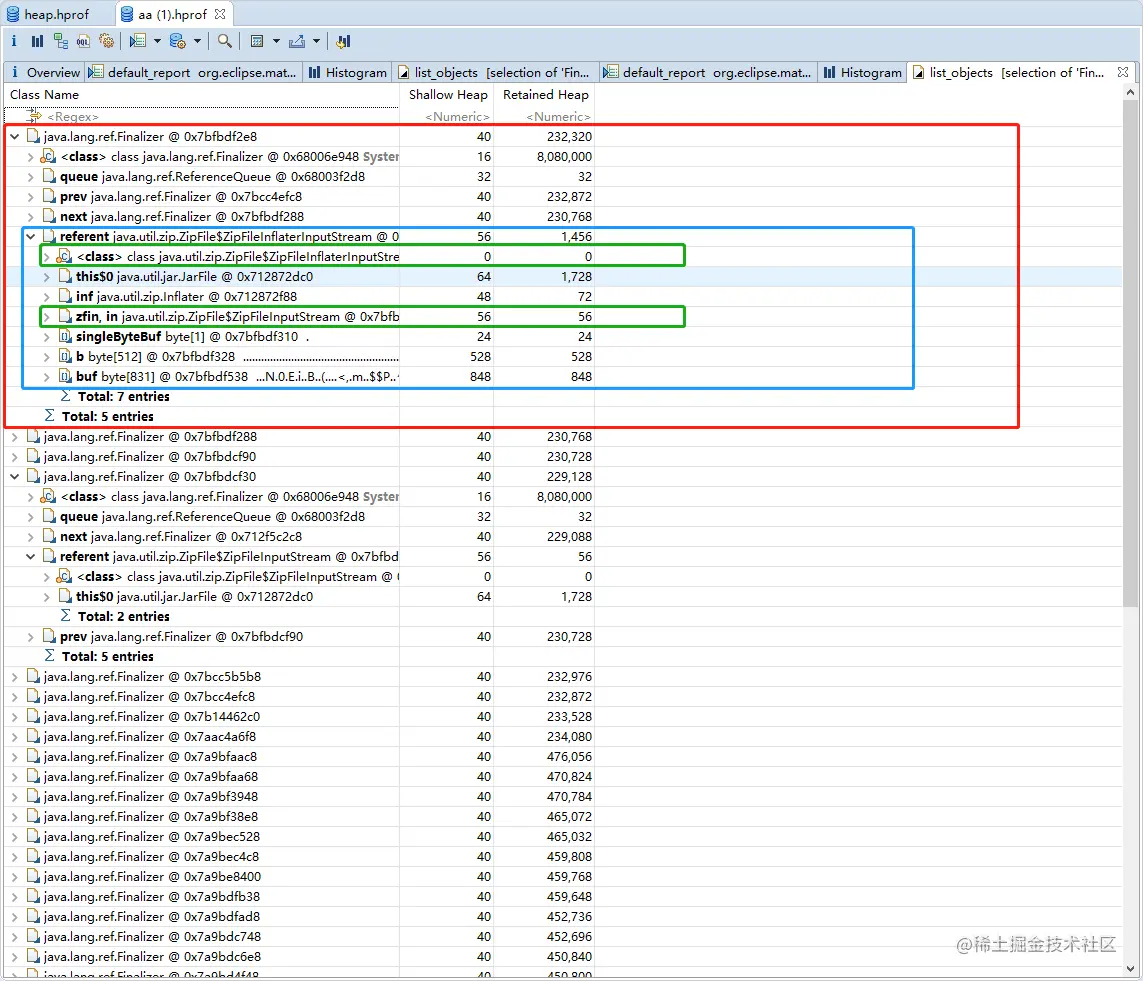Open the second default_report tab

709,72
